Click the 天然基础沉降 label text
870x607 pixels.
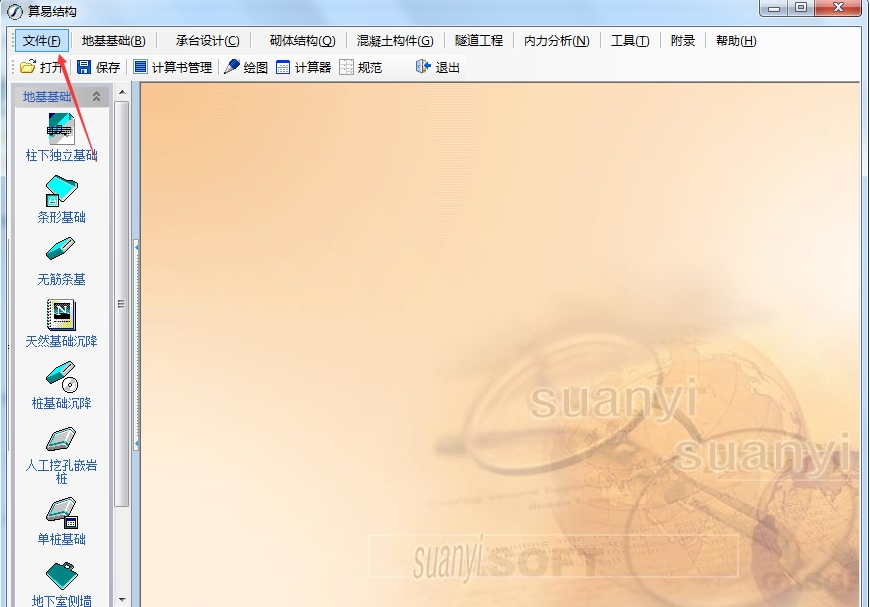[x=61, y=341]
